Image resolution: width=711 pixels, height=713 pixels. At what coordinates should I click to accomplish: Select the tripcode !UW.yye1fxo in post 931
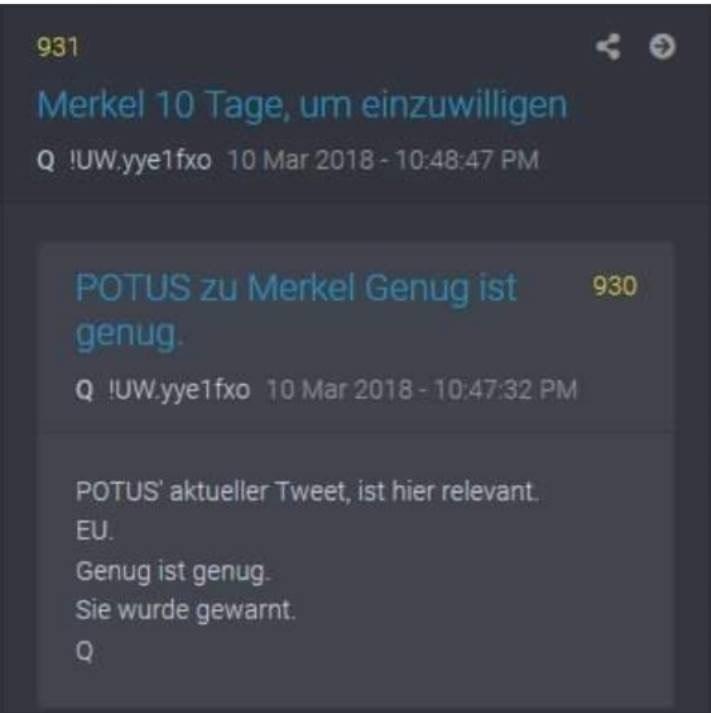coord(140,161)
